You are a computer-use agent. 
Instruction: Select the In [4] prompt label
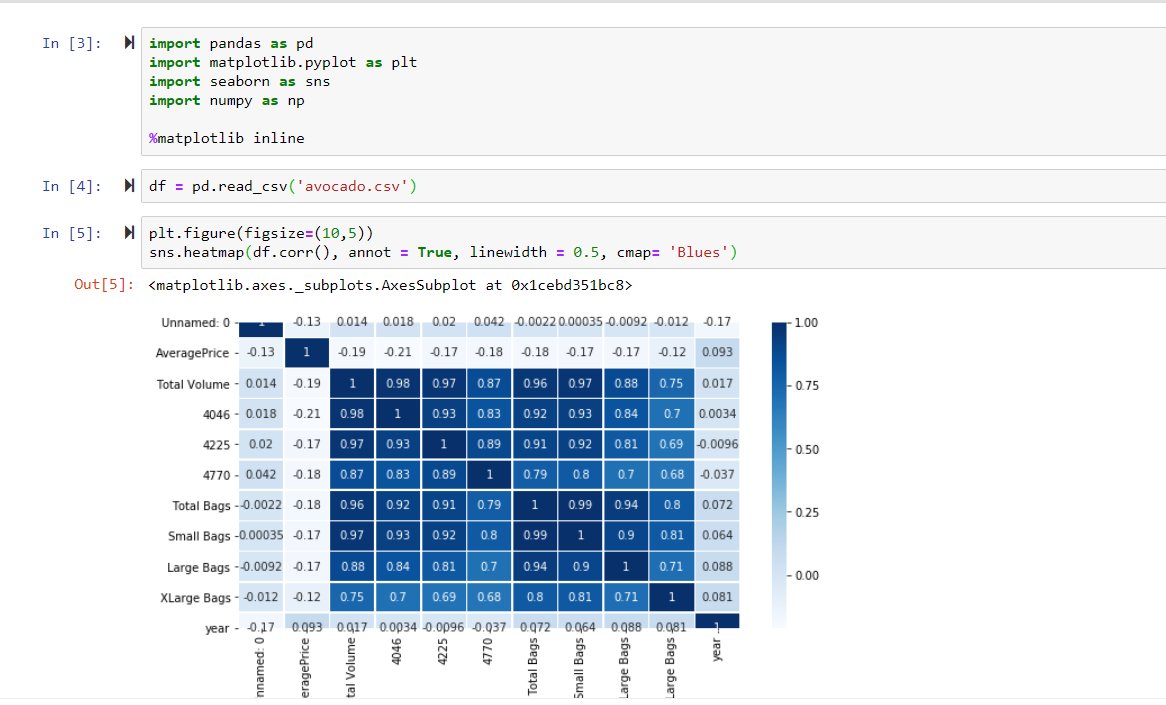pos(71,186)
